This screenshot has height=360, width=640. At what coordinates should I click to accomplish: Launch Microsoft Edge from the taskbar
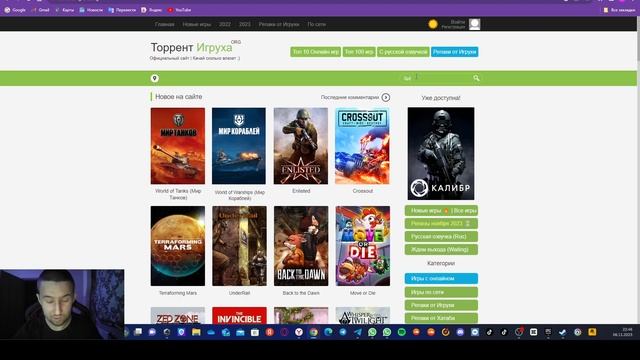(328, 332)
